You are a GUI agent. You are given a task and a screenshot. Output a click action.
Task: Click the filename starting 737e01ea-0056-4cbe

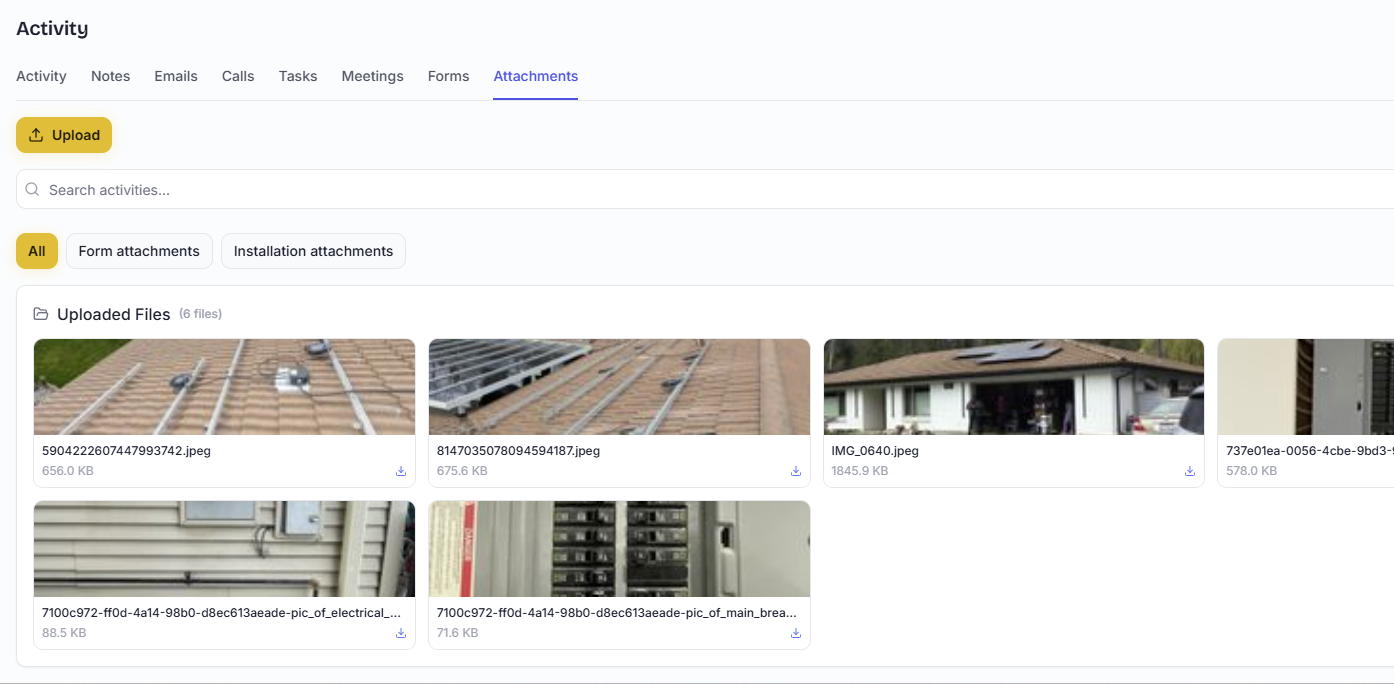click(x=1310, y=451)
